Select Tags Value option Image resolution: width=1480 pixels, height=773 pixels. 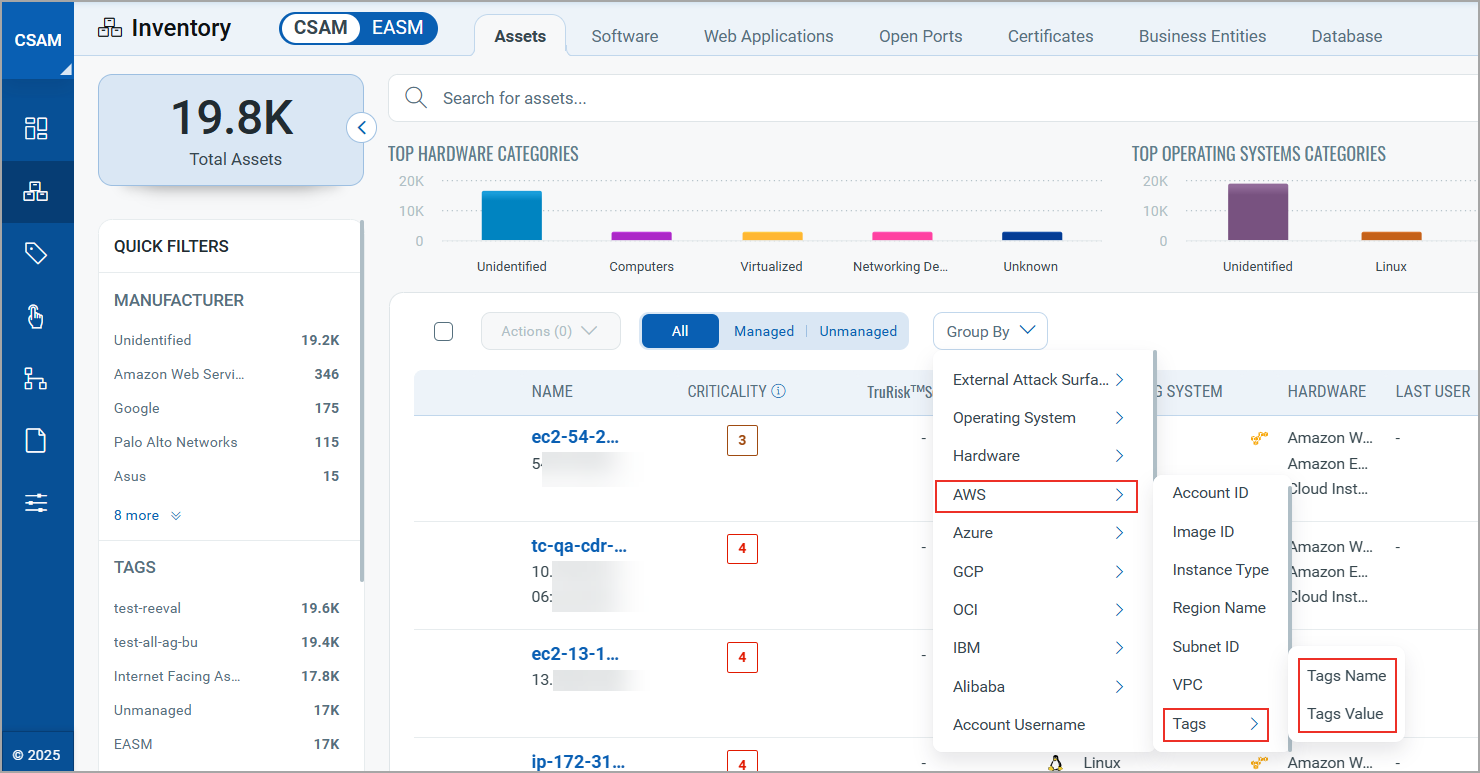1346,714
